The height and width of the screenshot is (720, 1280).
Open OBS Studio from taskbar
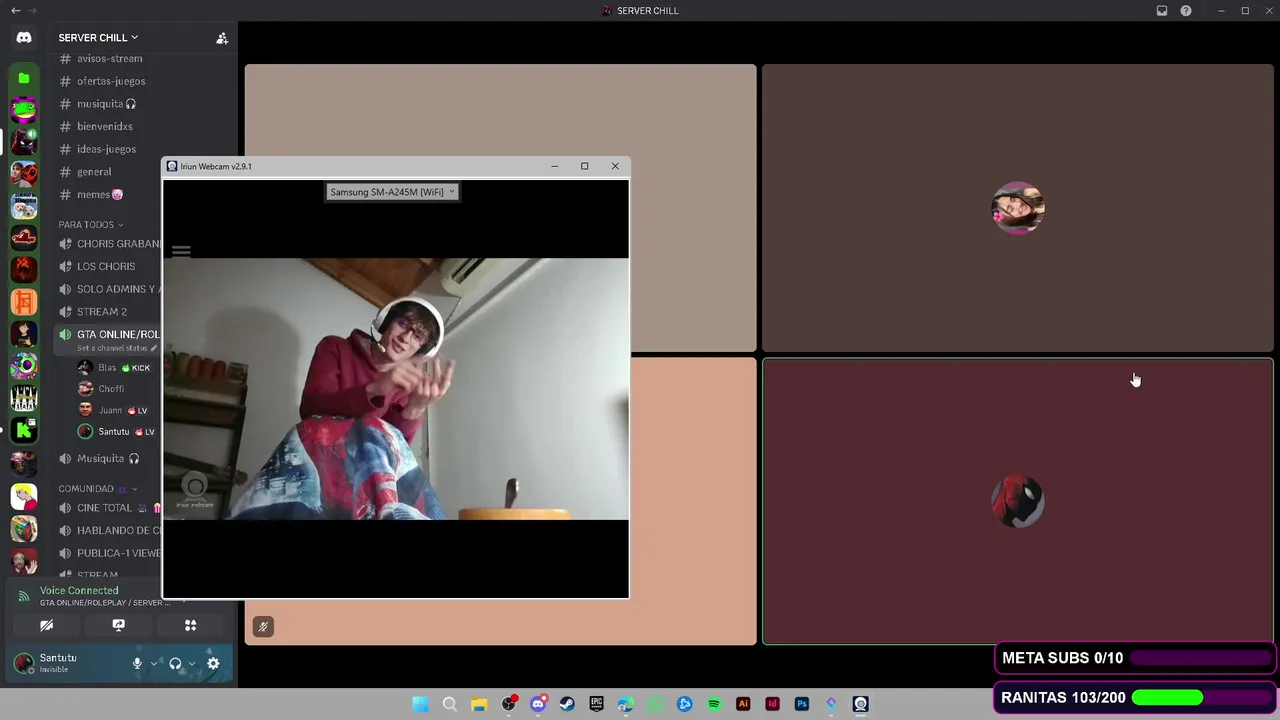coord(508,704)
